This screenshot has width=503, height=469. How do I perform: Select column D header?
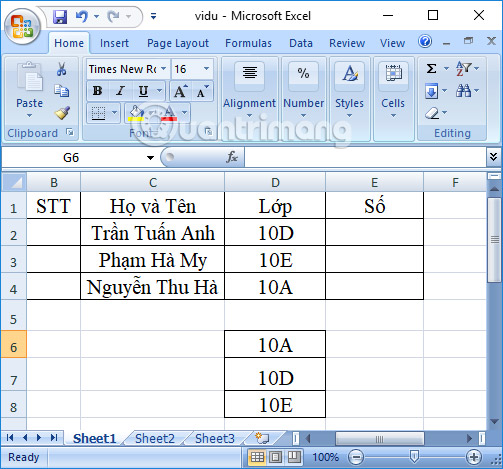coord(275,182)
